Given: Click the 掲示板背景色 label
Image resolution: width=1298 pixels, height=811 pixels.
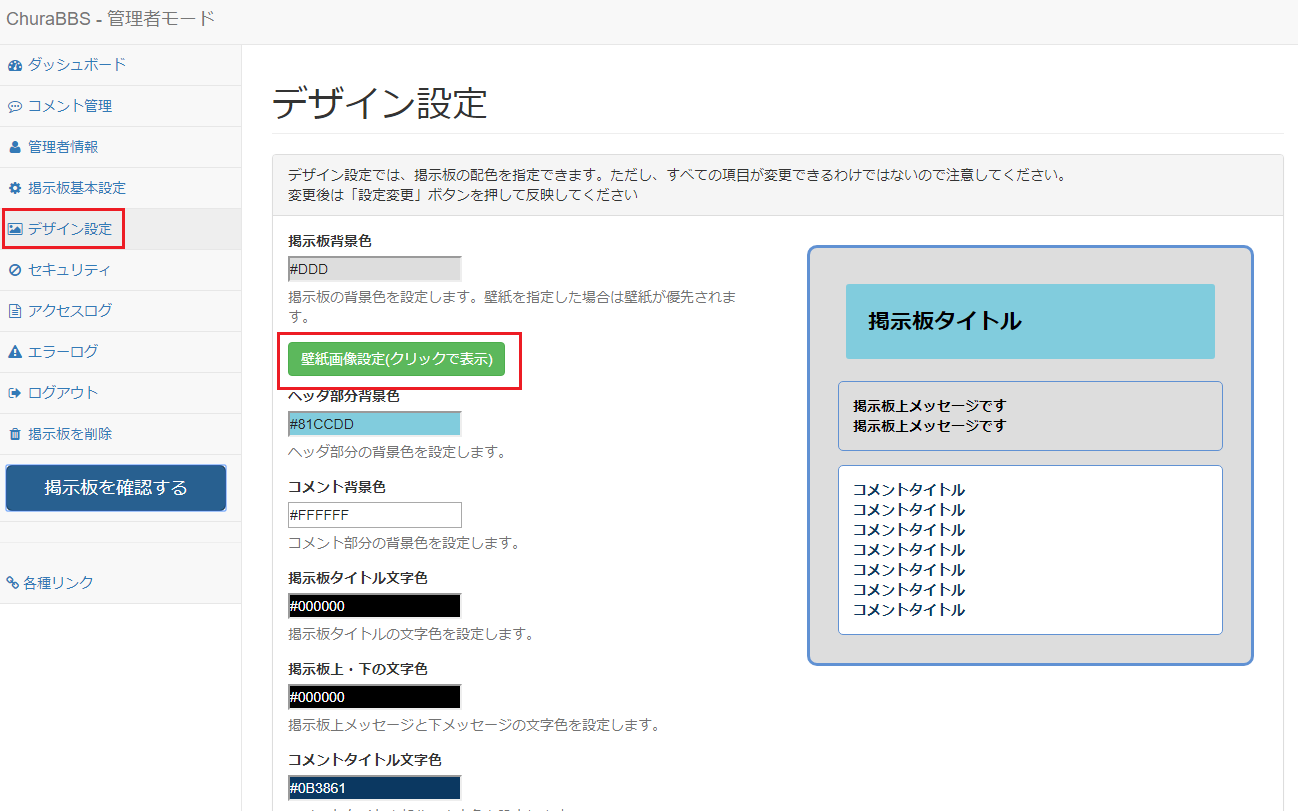Looking at the screenshot, I should coord(330,241).
